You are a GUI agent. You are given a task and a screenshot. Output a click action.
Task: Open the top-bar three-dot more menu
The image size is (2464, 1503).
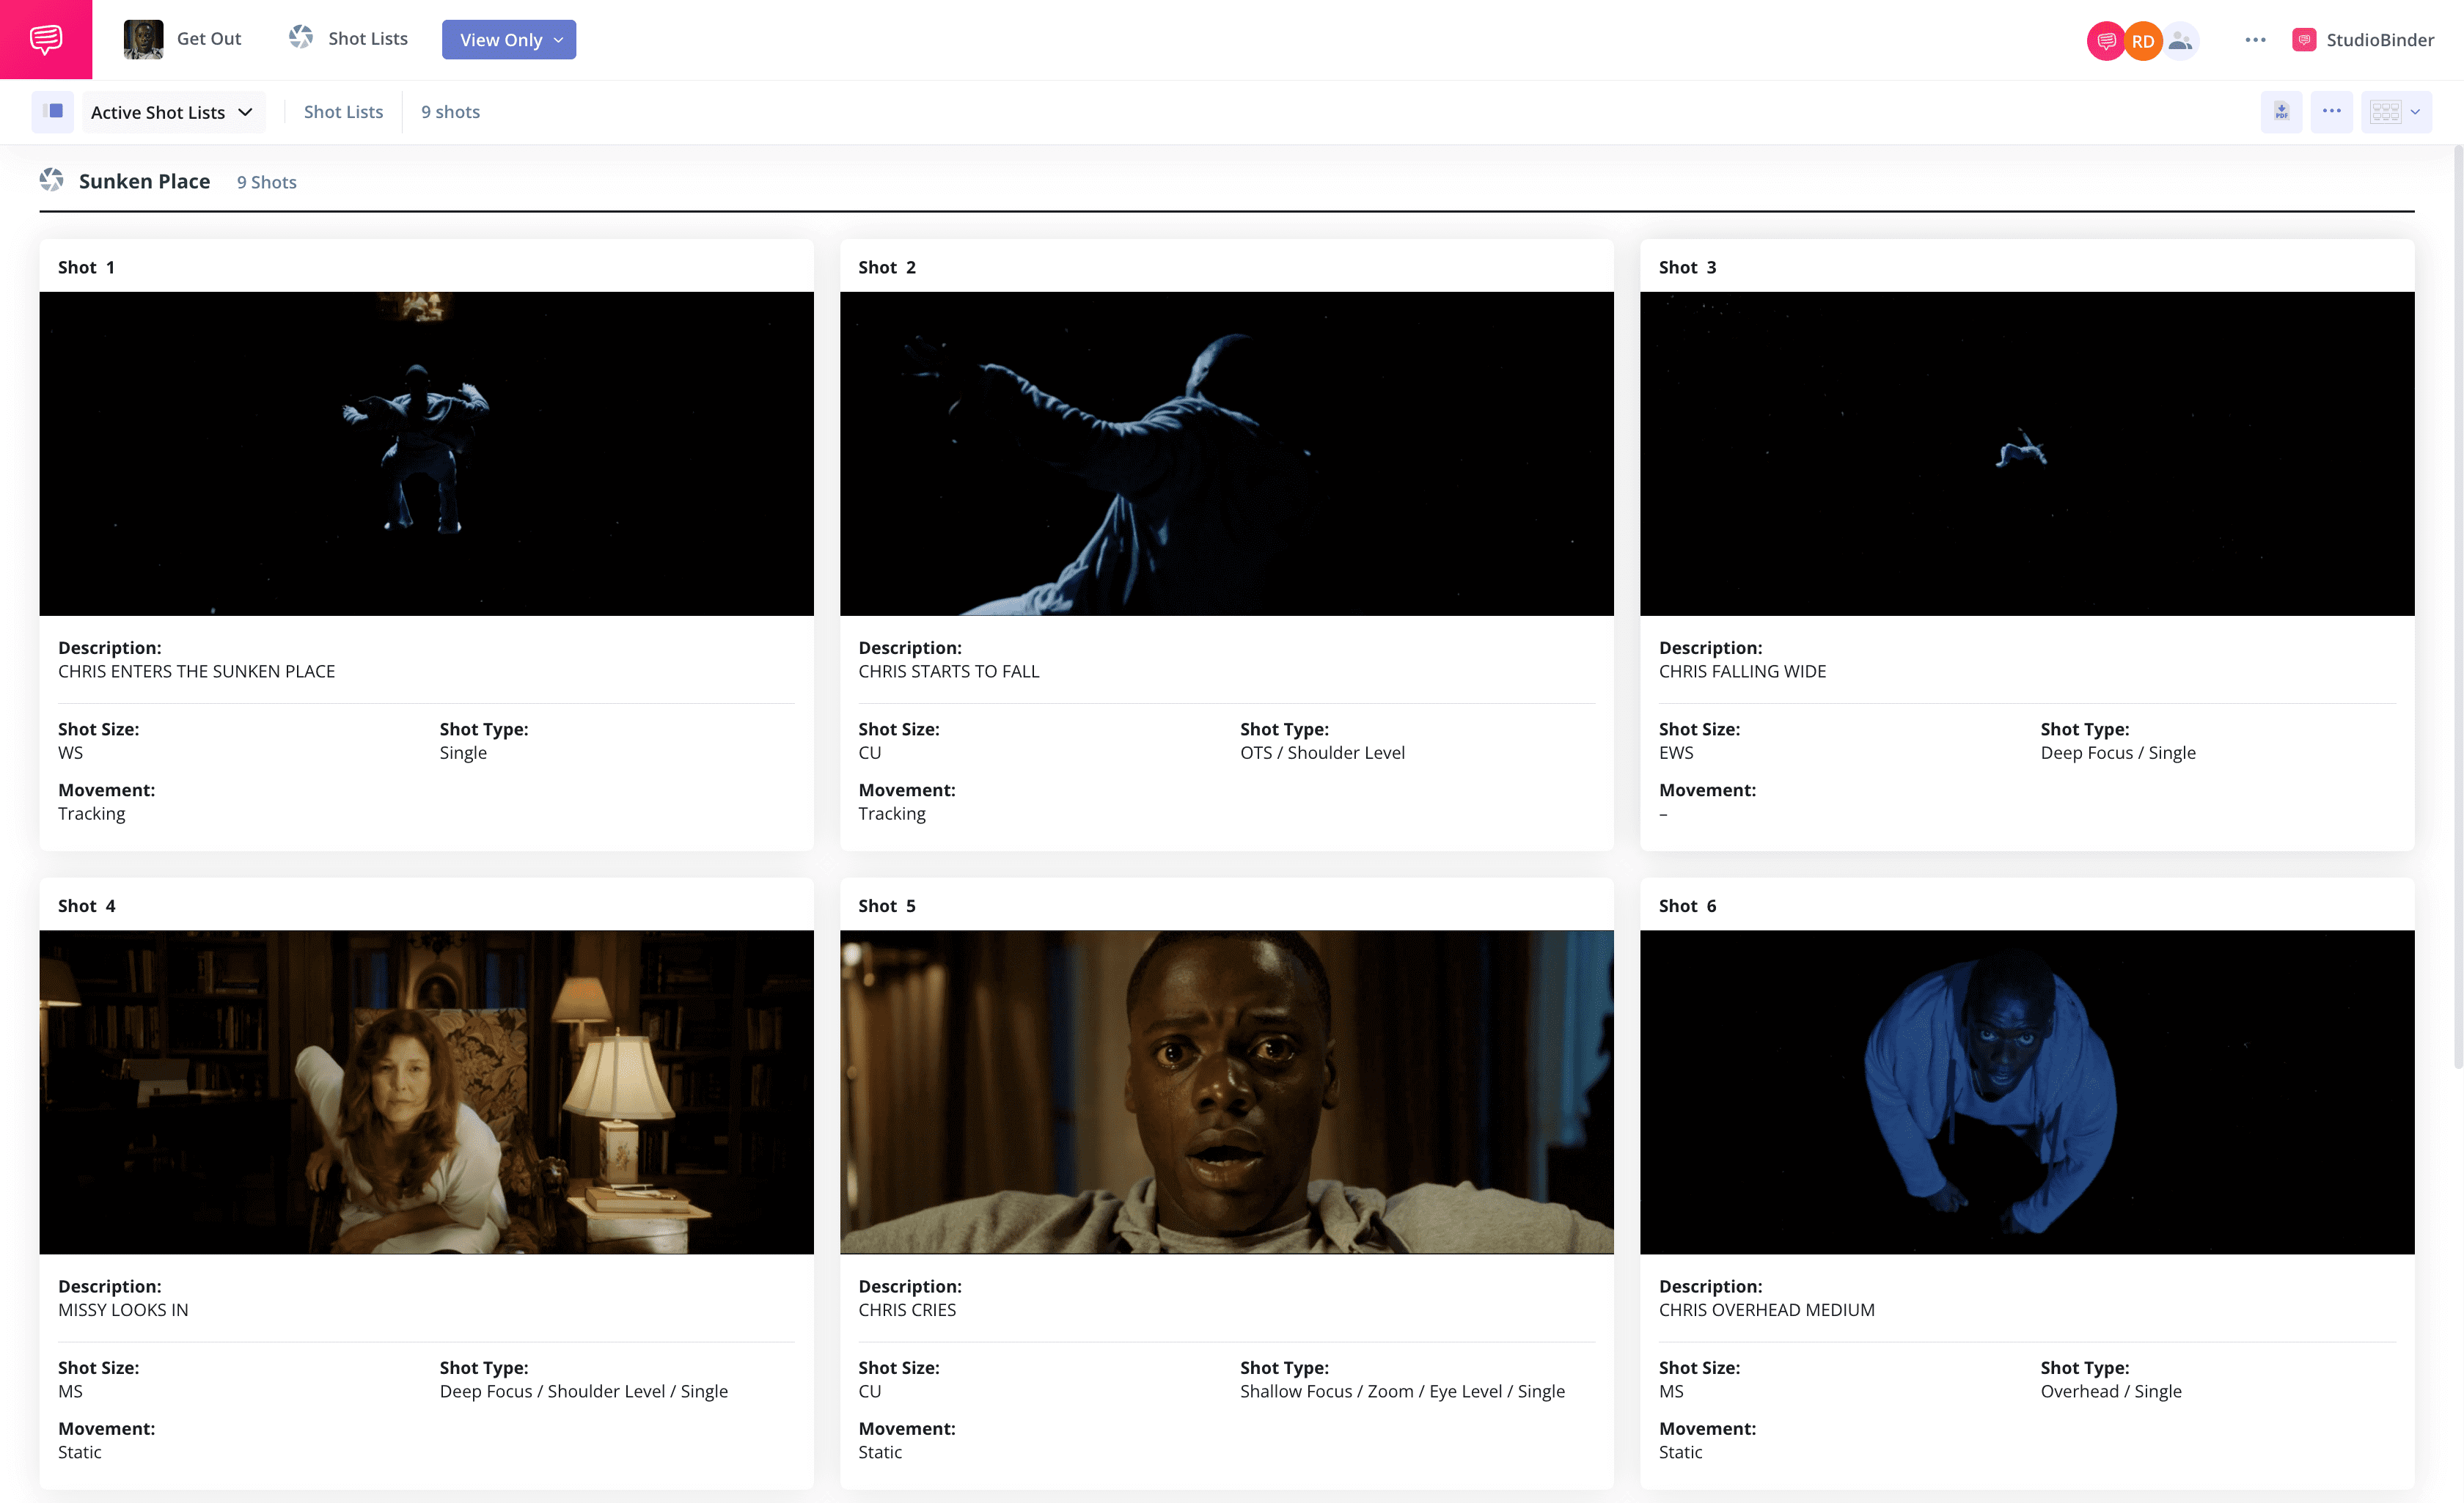(x=2255, y=40)
